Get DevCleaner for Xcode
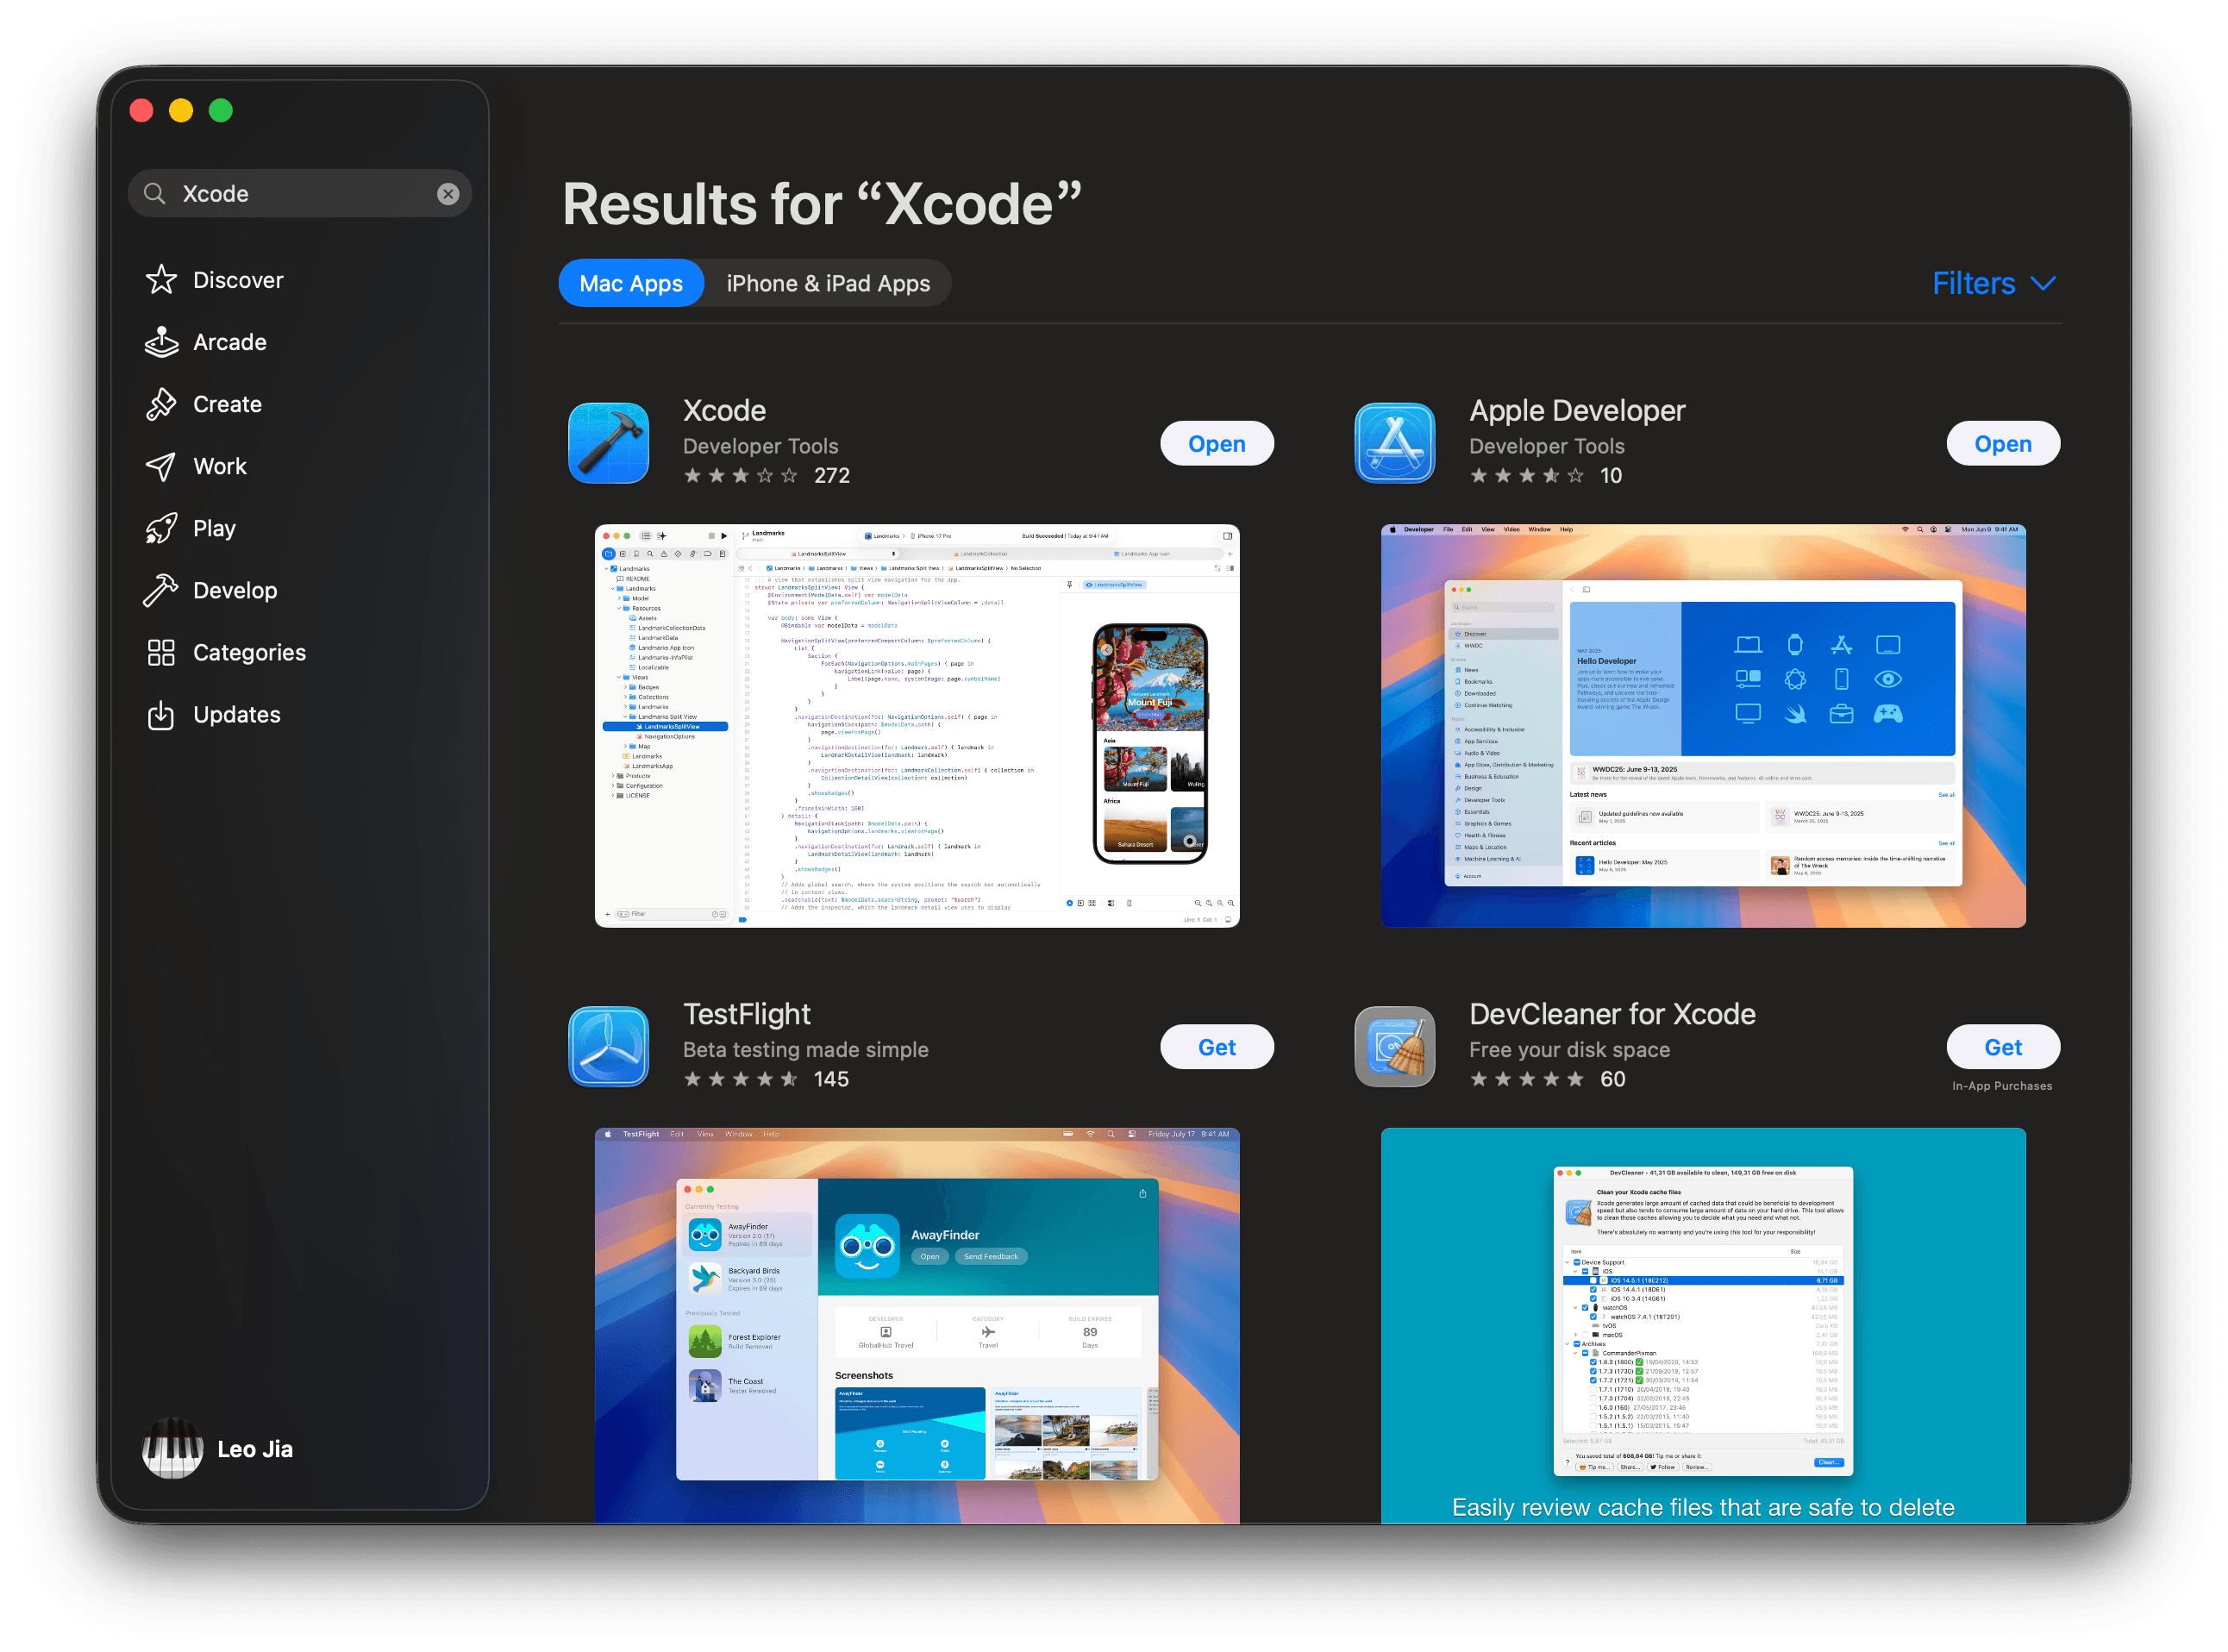The width and height of the screenshot is (2228, 1652). (x=2003, y=1046)
